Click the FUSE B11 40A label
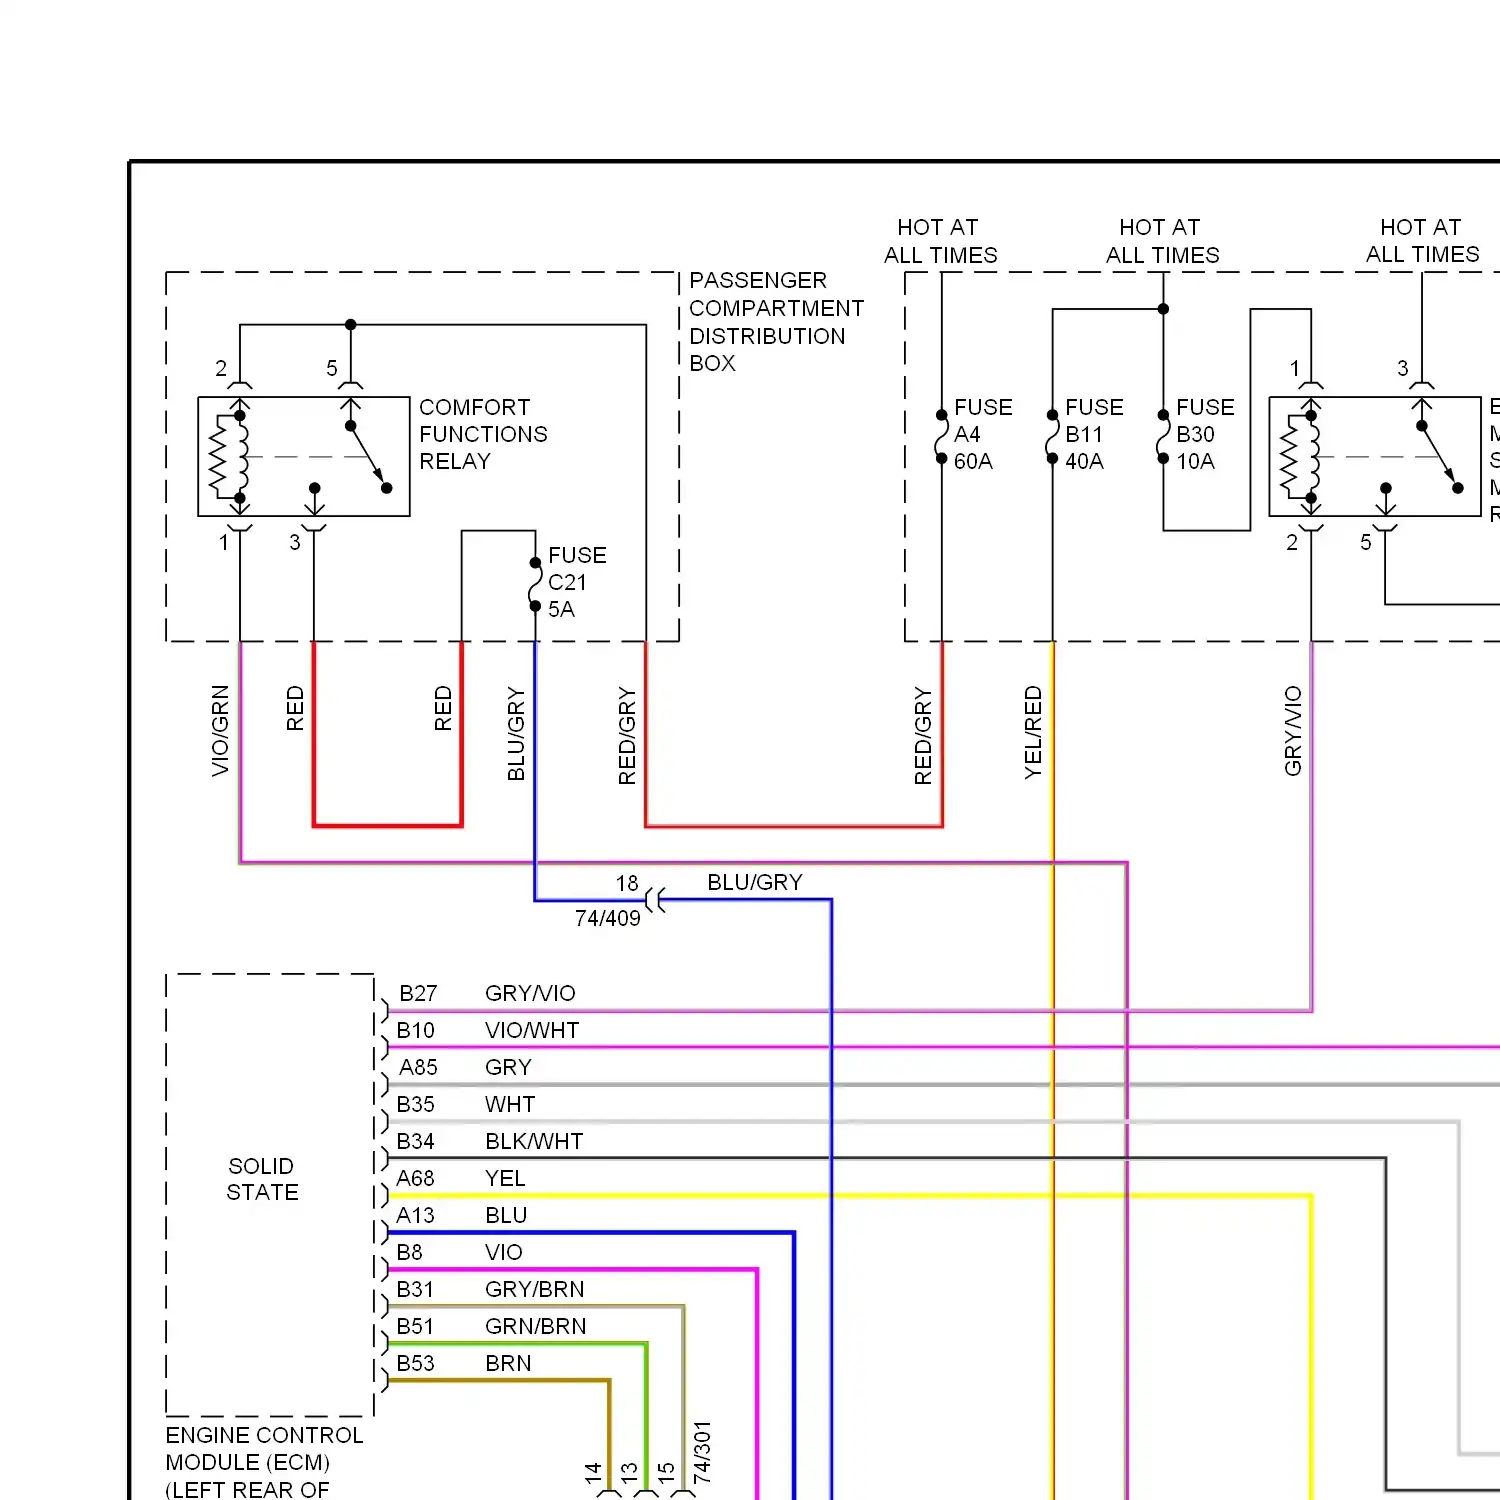Image resolution: width=1500 pixels, height=1500 pixels. (x=1094, y=434)
